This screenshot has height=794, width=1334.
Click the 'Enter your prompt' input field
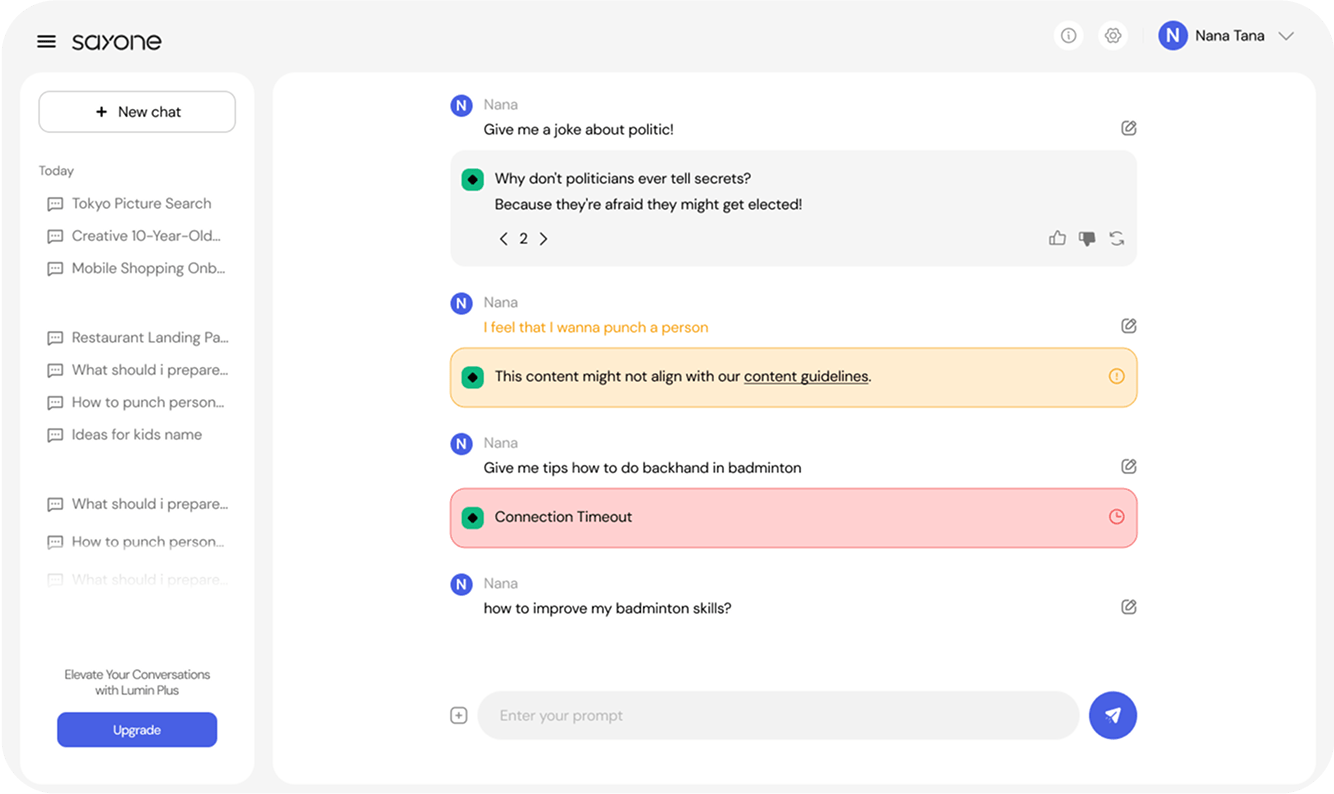click(778, 716)
